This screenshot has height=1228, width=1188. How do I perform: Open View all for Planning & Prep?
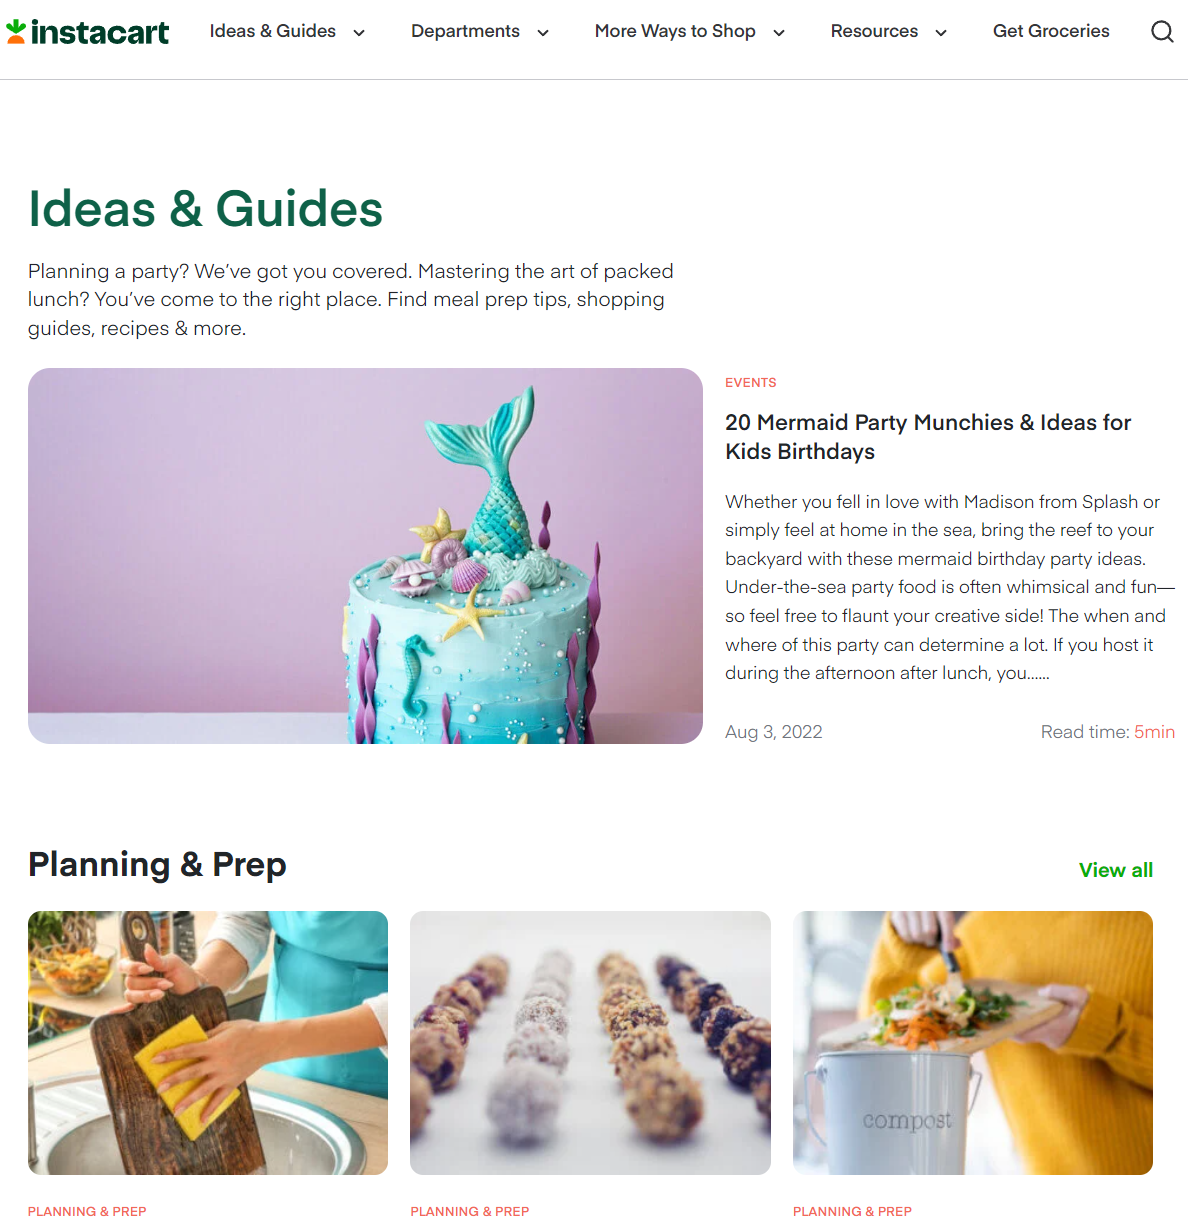(1116, 870)
